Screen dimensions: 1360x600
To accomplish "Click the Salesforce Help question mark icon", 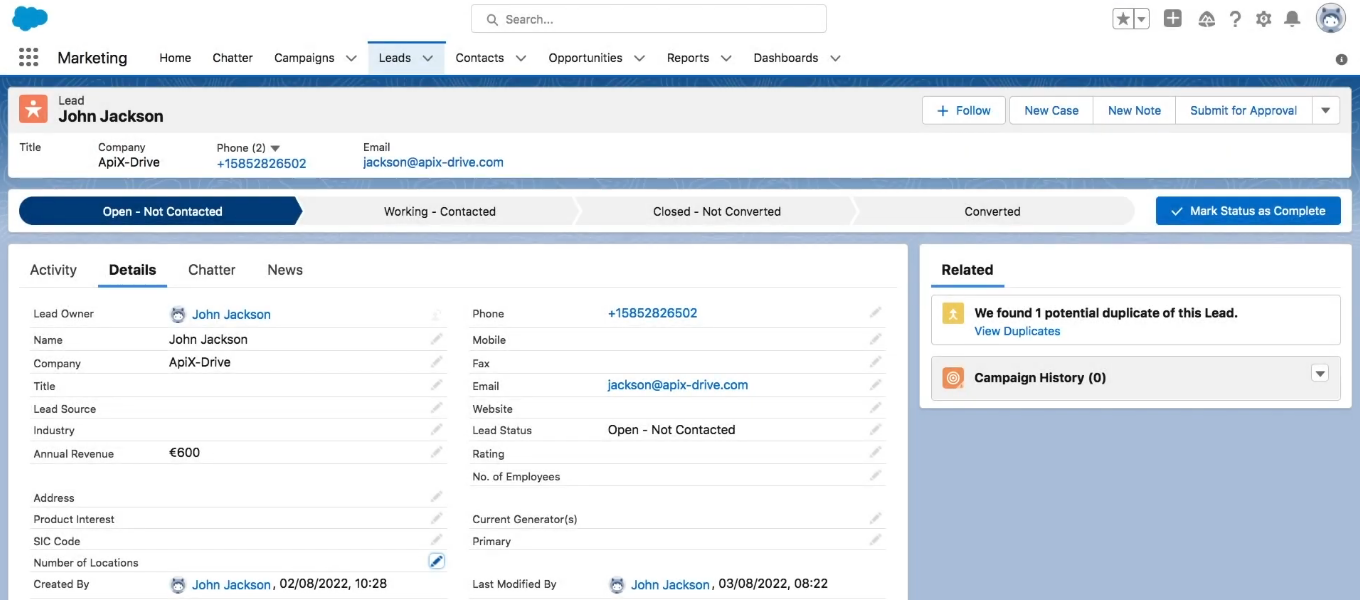I will (x=1233, y=18).
